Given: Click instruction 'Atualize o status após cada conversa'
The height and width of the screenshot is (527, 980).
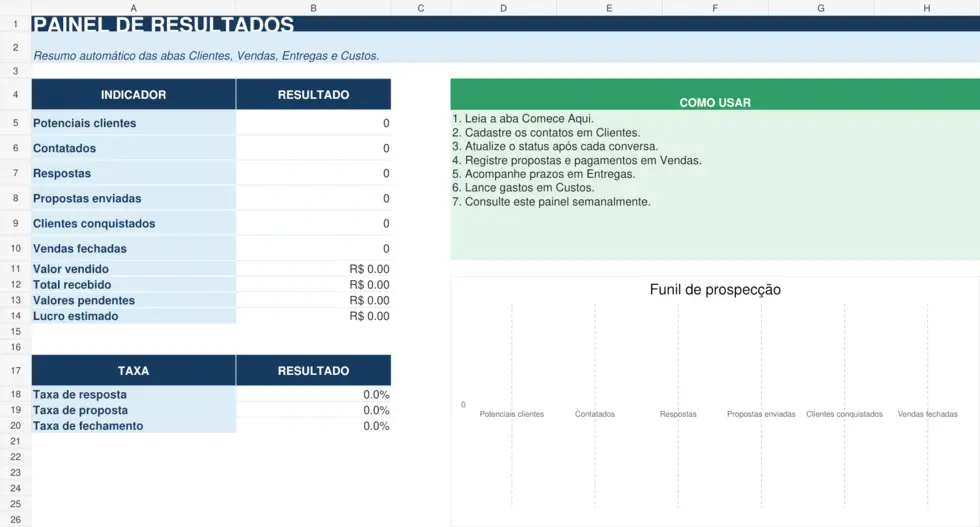Looking at the screenshot, I should [x=555, y=146].
